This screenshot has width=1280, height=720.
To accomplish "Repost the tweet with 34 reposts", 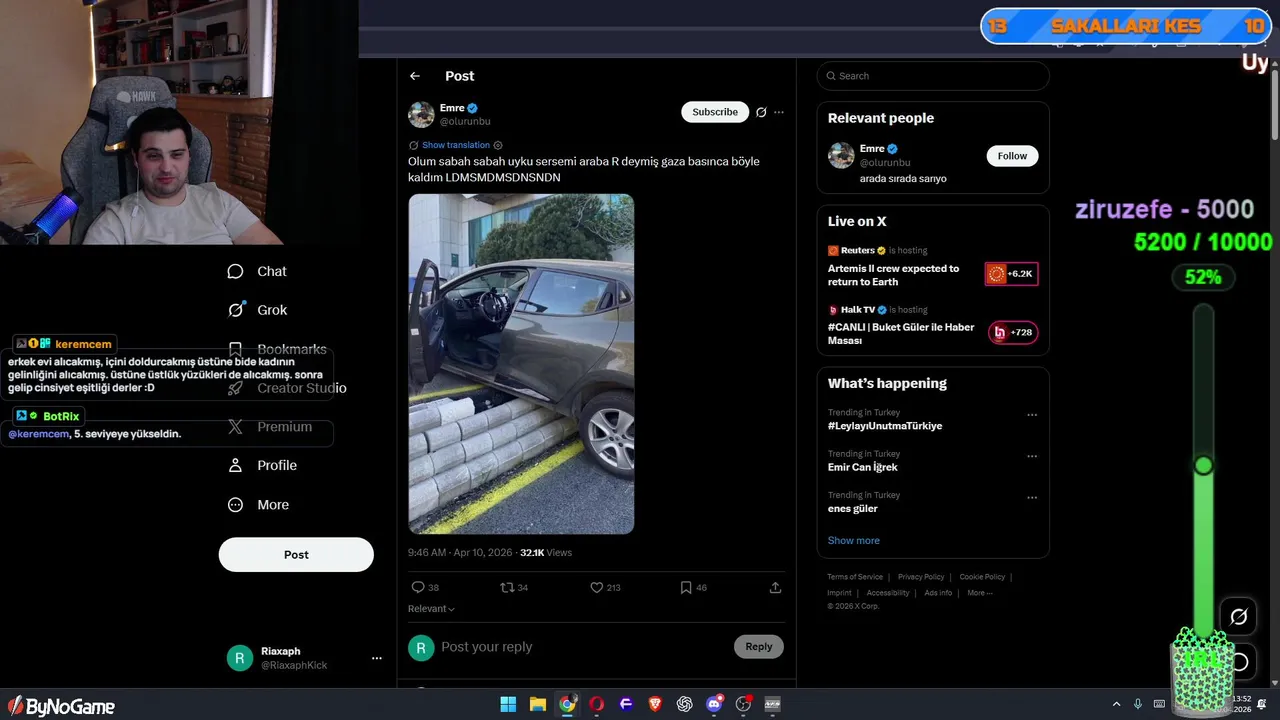I will (507, 587).
